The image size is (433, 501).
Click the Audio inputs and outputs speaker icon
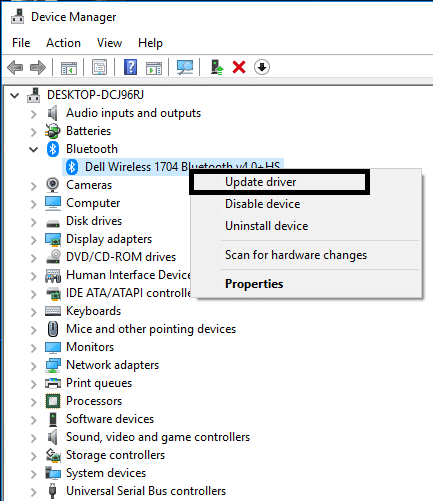[53, 113]
